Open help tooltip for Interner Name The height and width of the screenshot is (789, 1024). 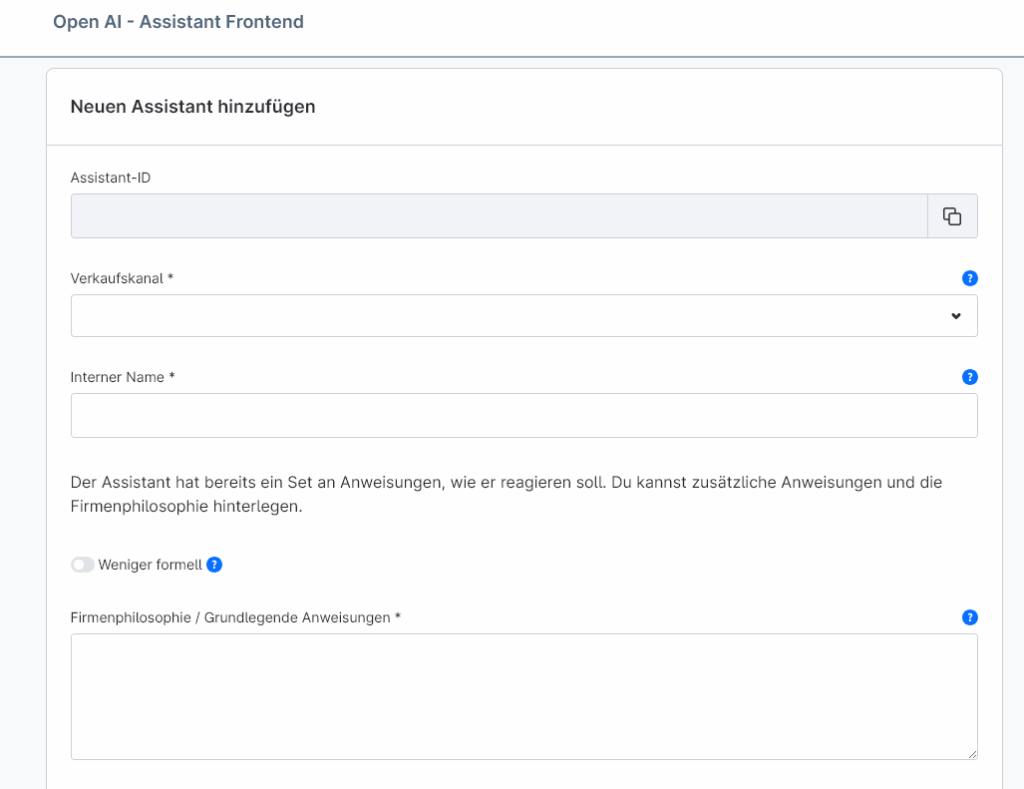[x=970, y=377]
